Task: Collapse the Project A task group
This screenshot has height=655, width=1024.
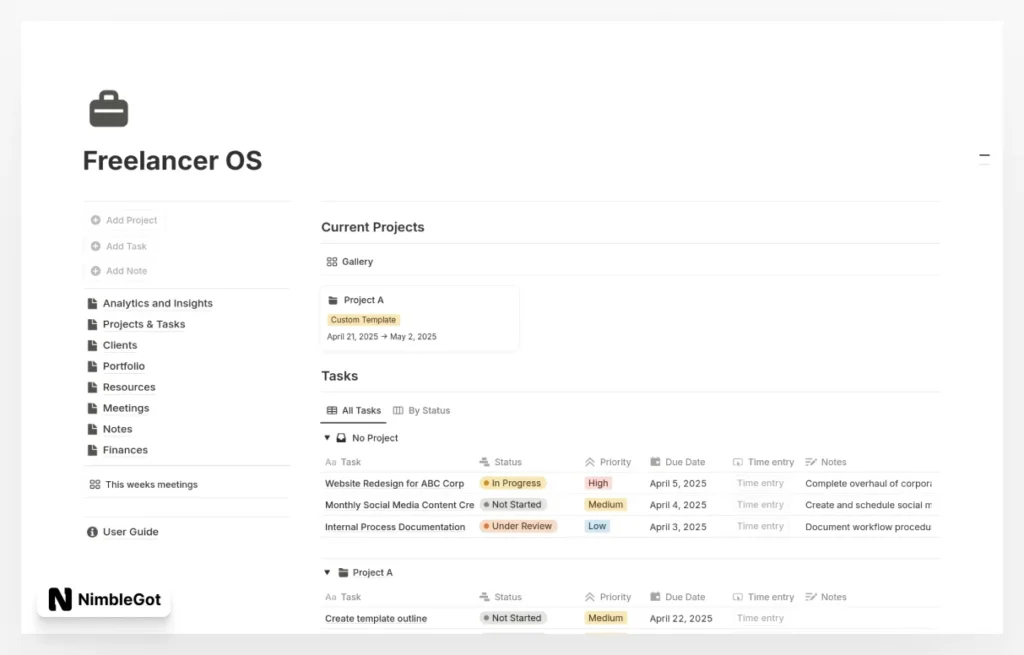Action: coord(327,572)
